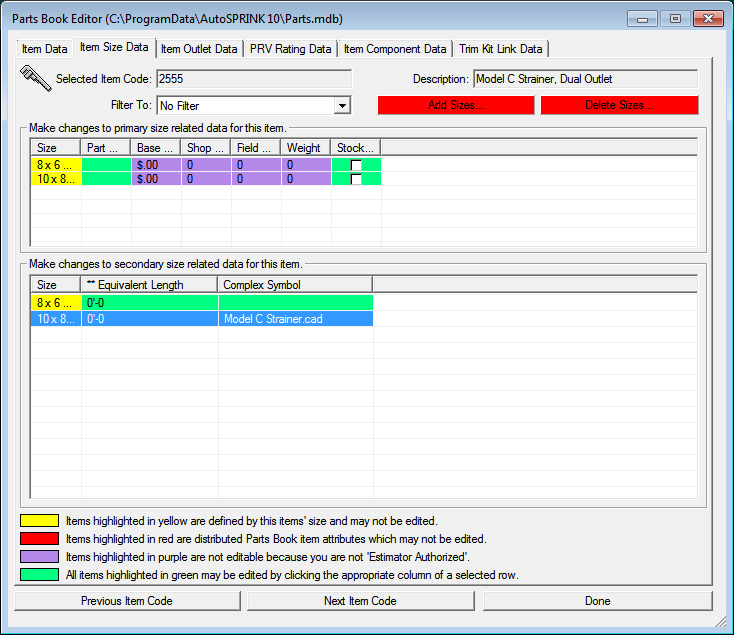
Task: Click the purple legend color swatch
Action: point(39,557)
